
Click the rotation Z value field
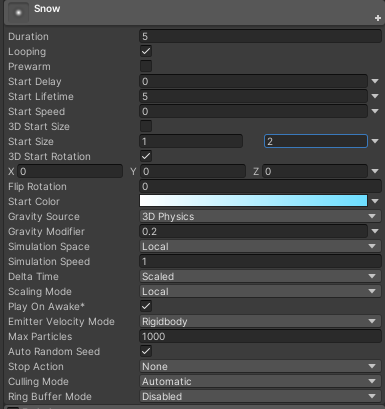(x=315, y=171)
